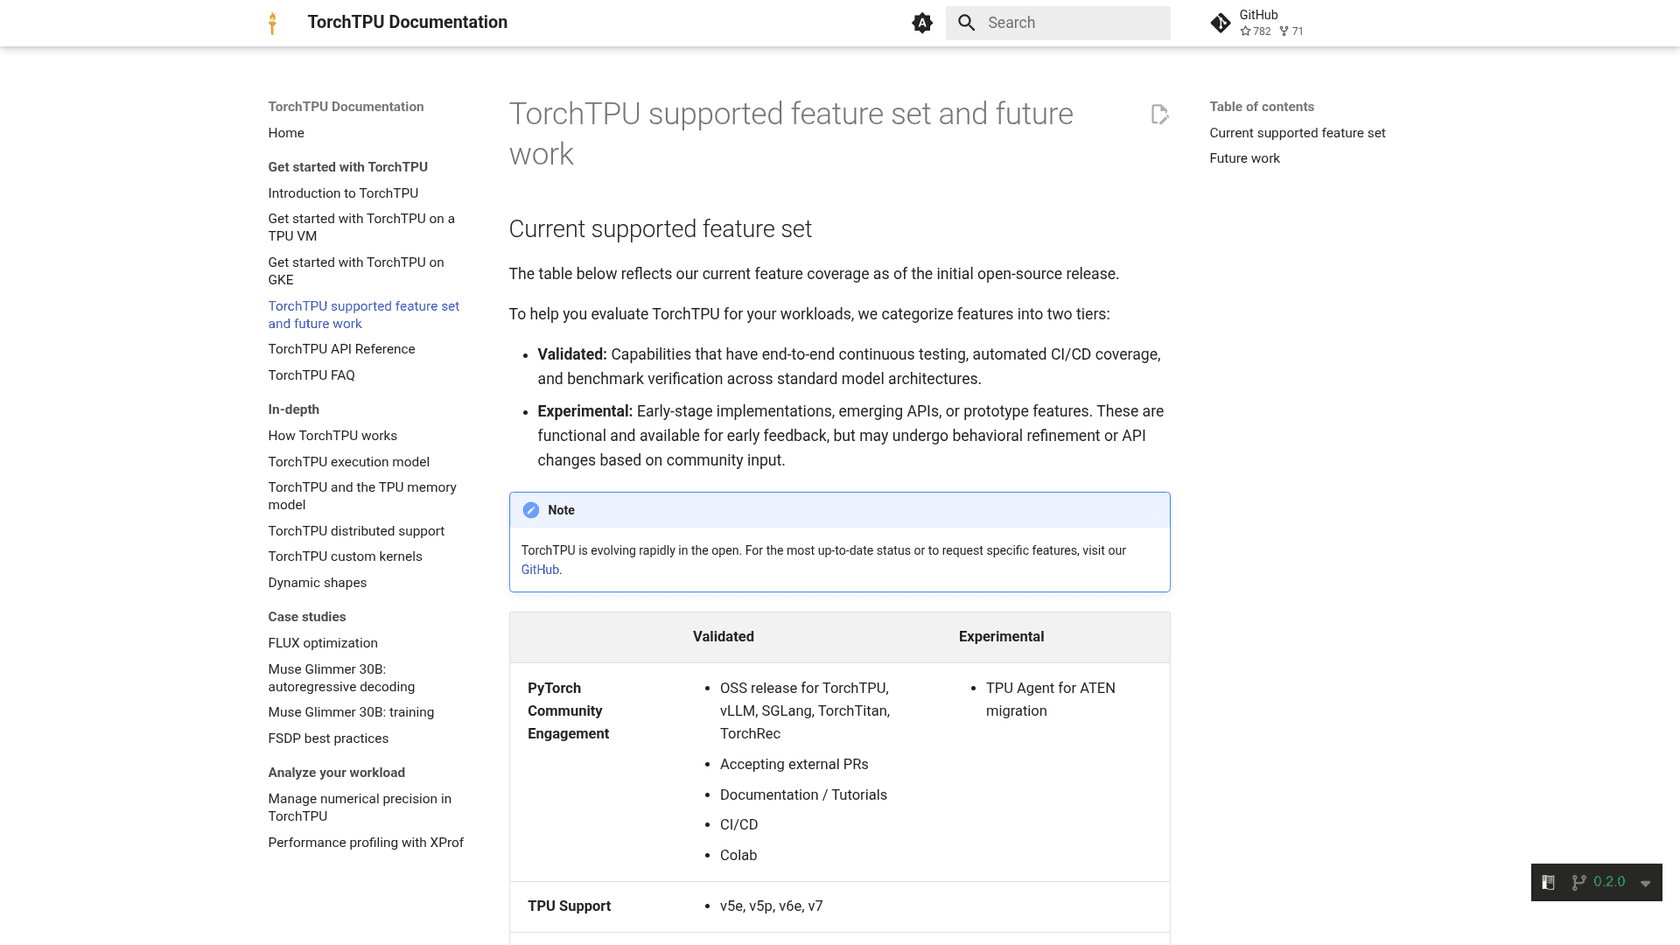The height and width of the screenshot is (945, 1680).
Task: Open TorchTPU execution model page
Action: click(348, 462)
